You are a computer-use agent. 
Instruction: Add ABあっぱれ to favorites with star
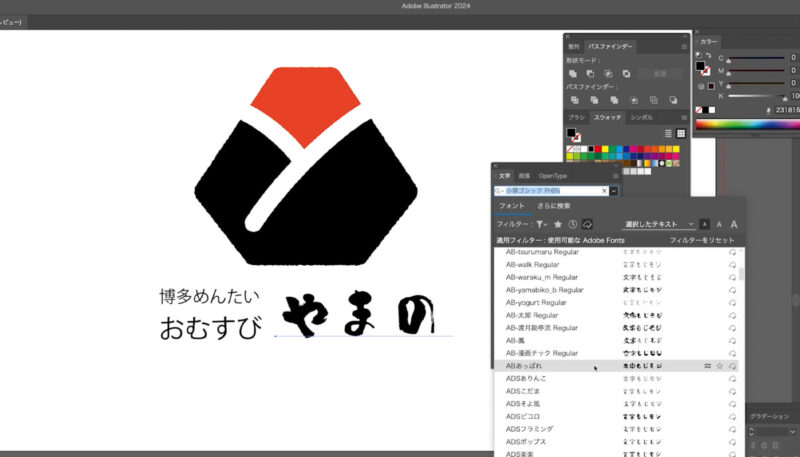[x=720, y=366]
